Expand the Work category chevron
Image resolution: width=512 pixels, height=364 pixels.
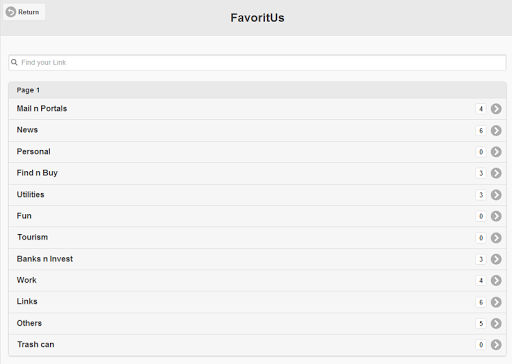click(x=496, y=280)
